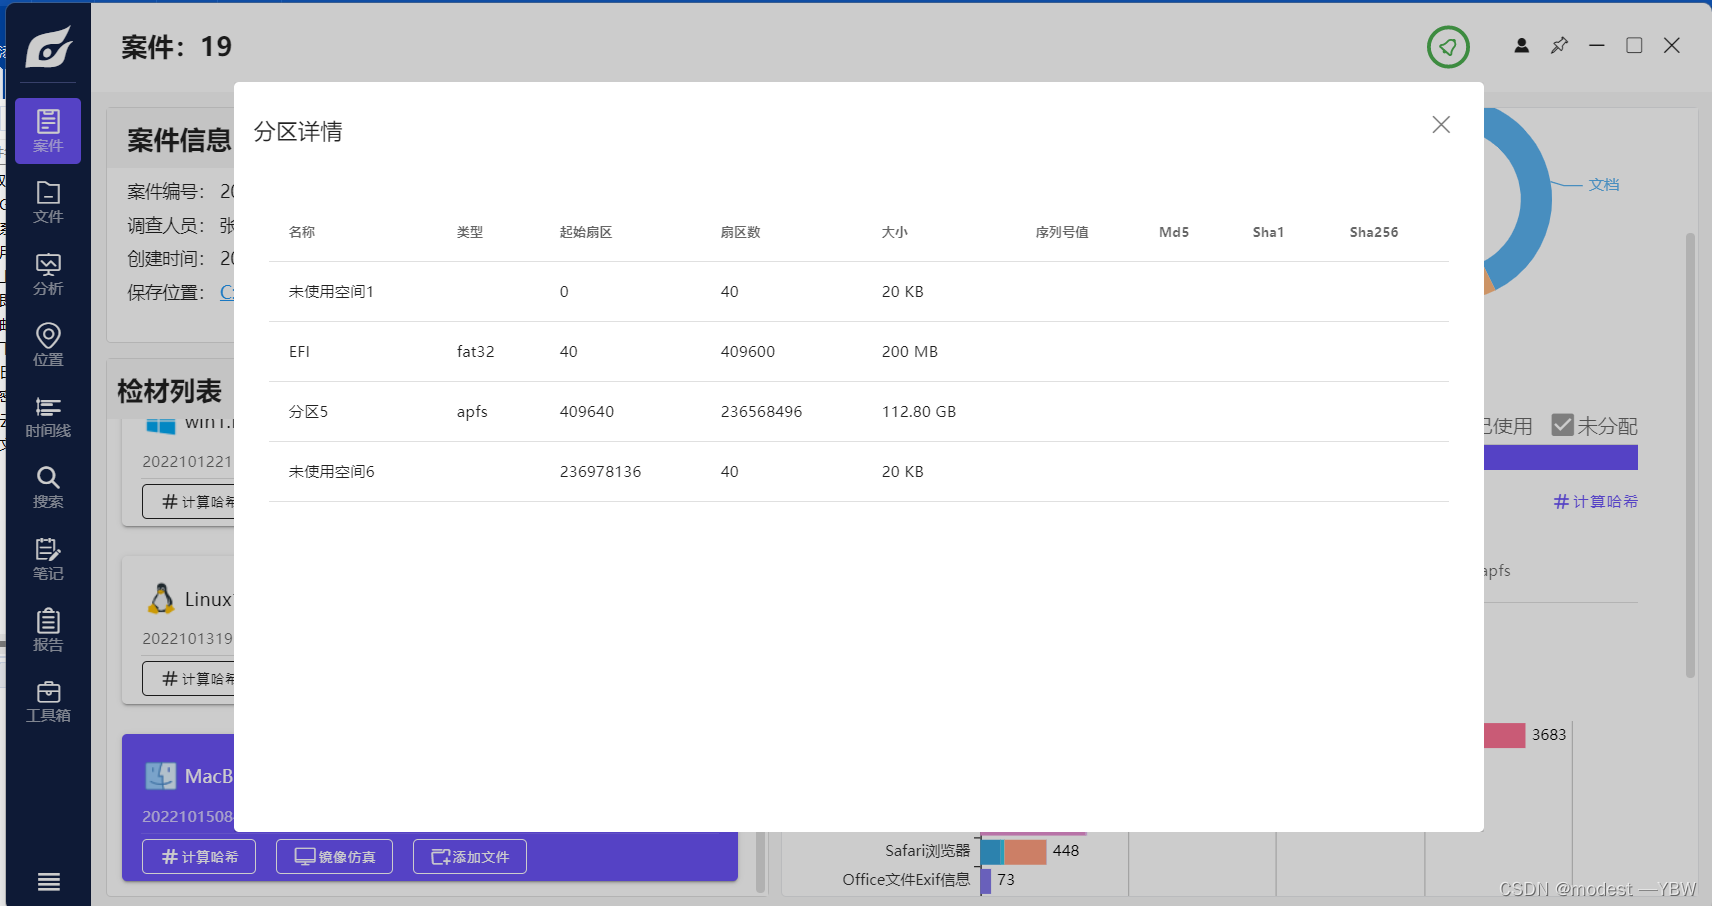Click the 序列号值 column header
The height and width of the screenshot is (906, 1712).
pos(1062,232)
